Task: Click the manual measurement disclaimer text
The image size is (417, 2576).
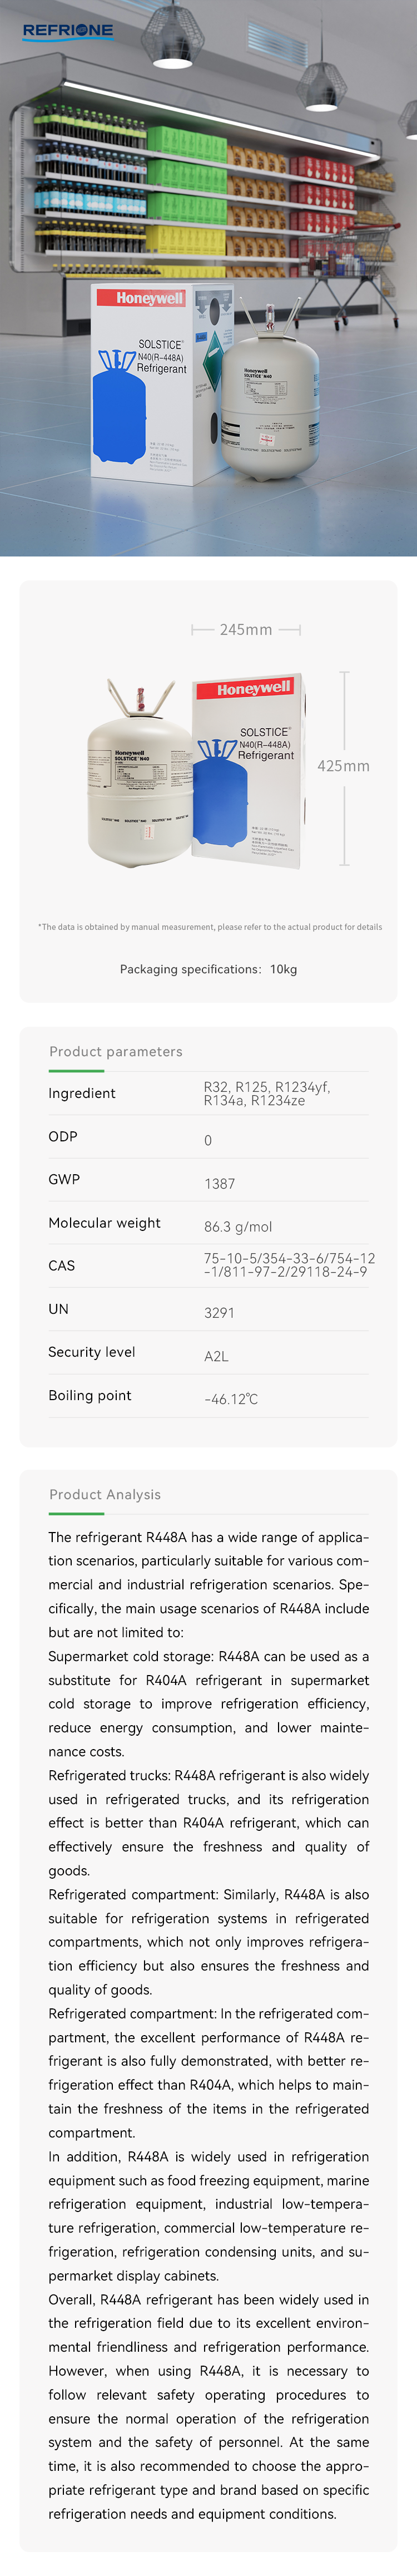Action: [210, 927]
